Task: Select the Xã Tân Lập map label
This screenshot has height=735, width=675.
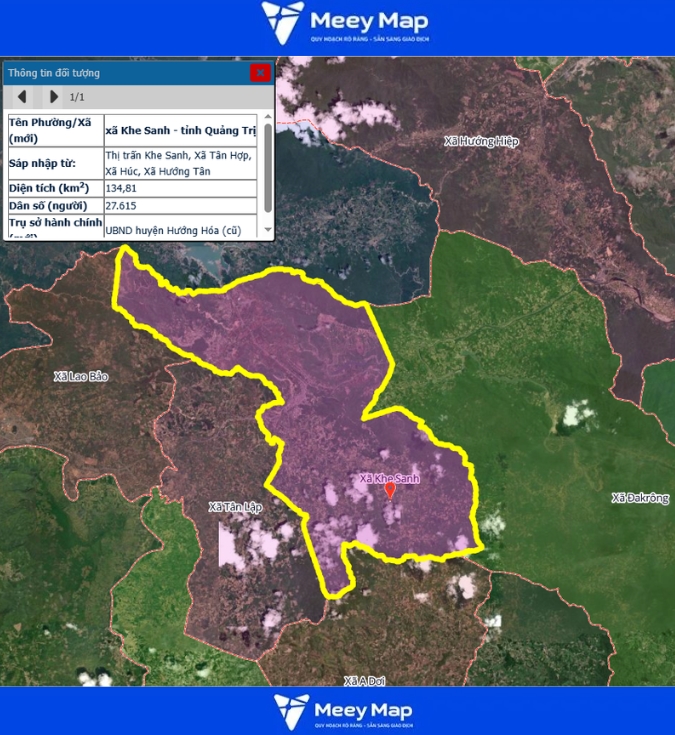Action: coord(234,508)
